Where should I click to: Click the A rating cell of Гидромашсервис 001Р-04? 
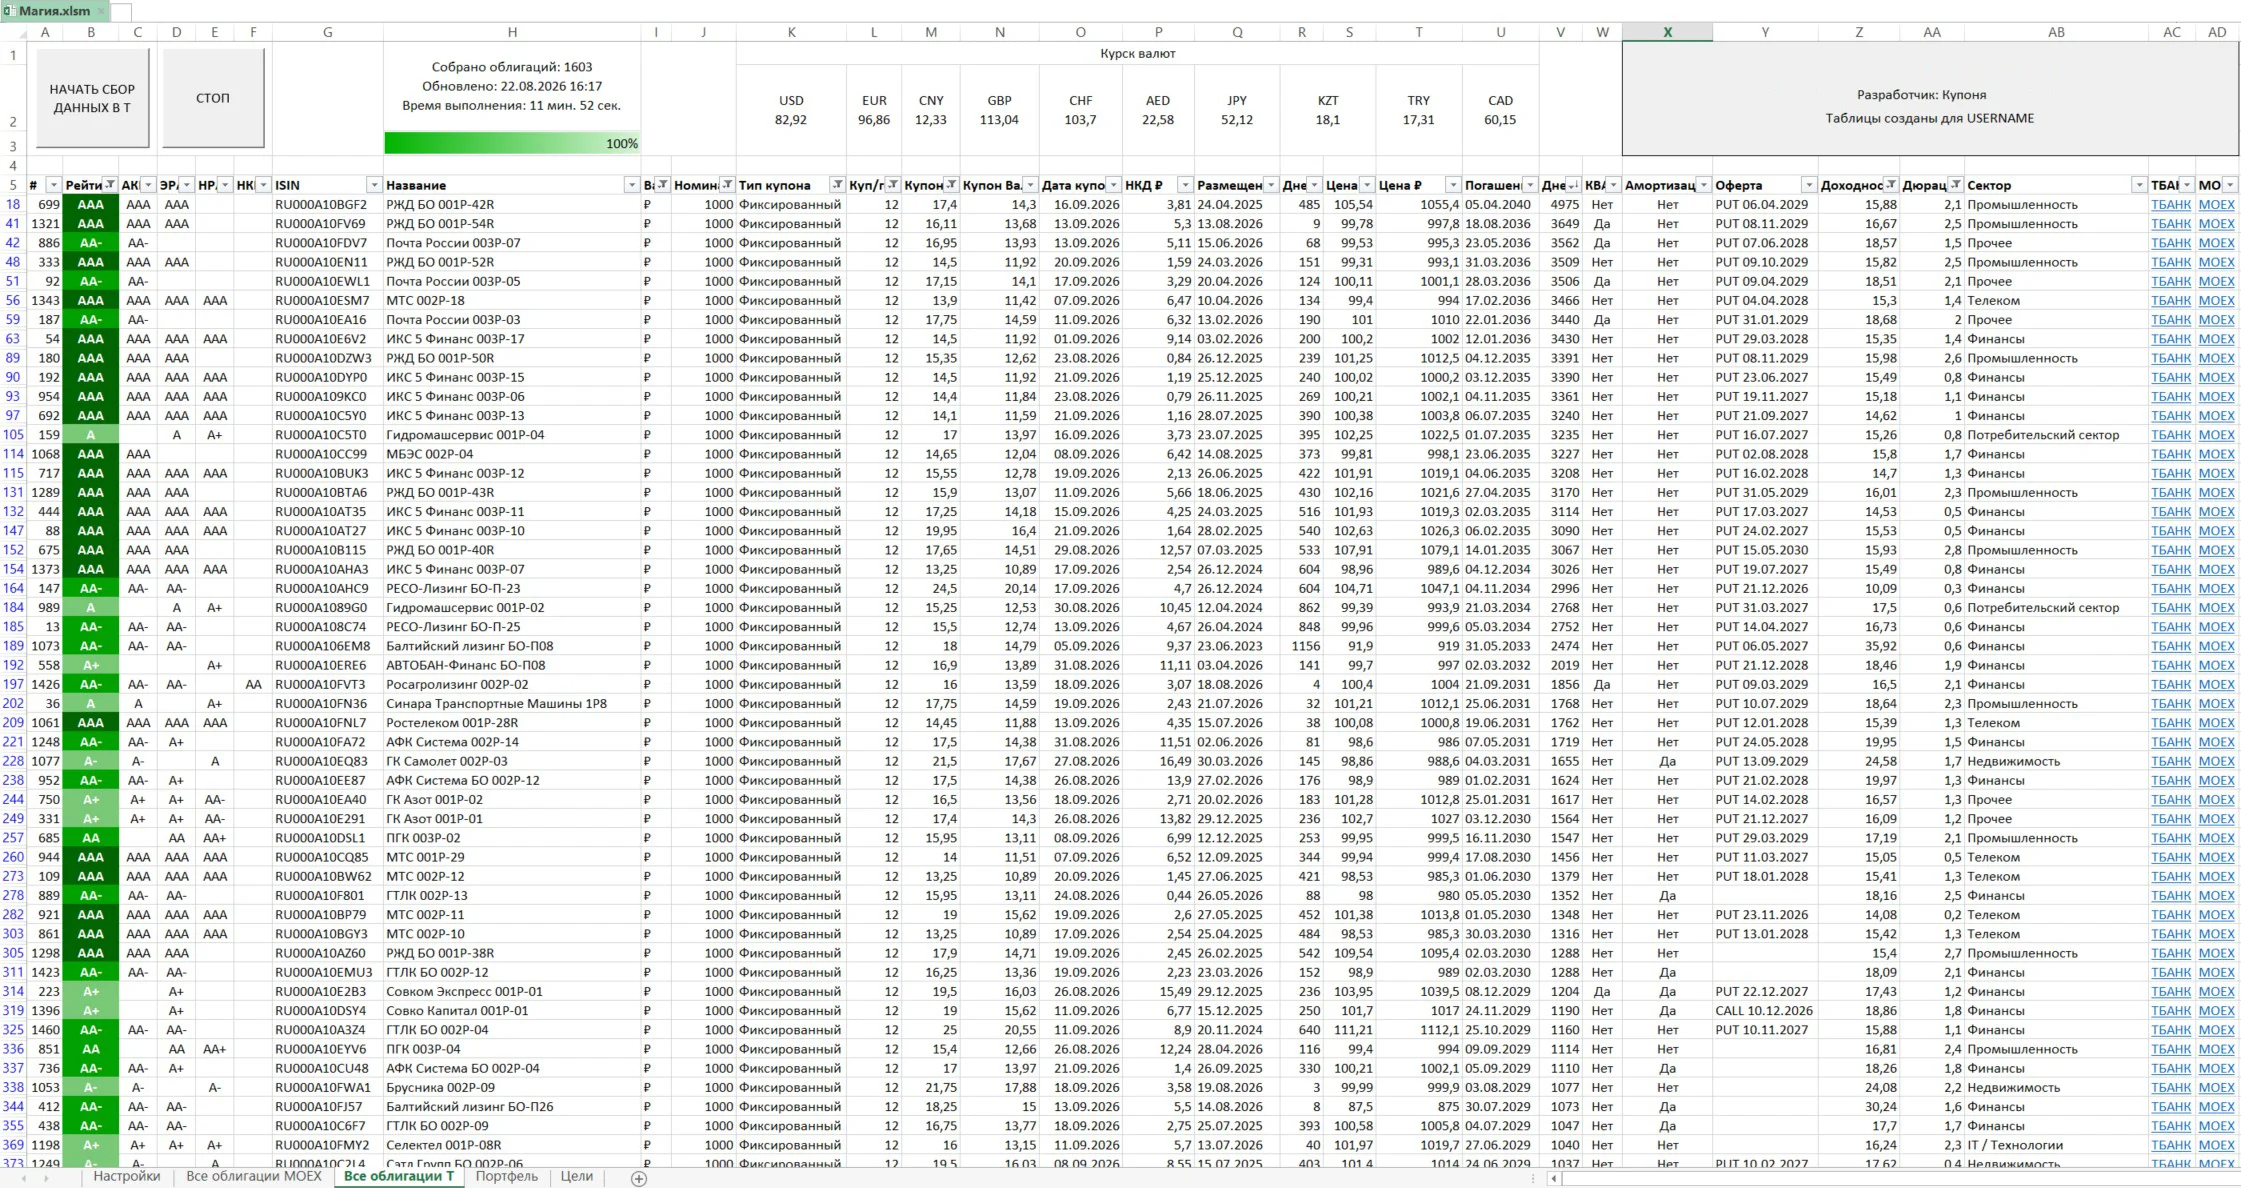click(x=91, y=435)
